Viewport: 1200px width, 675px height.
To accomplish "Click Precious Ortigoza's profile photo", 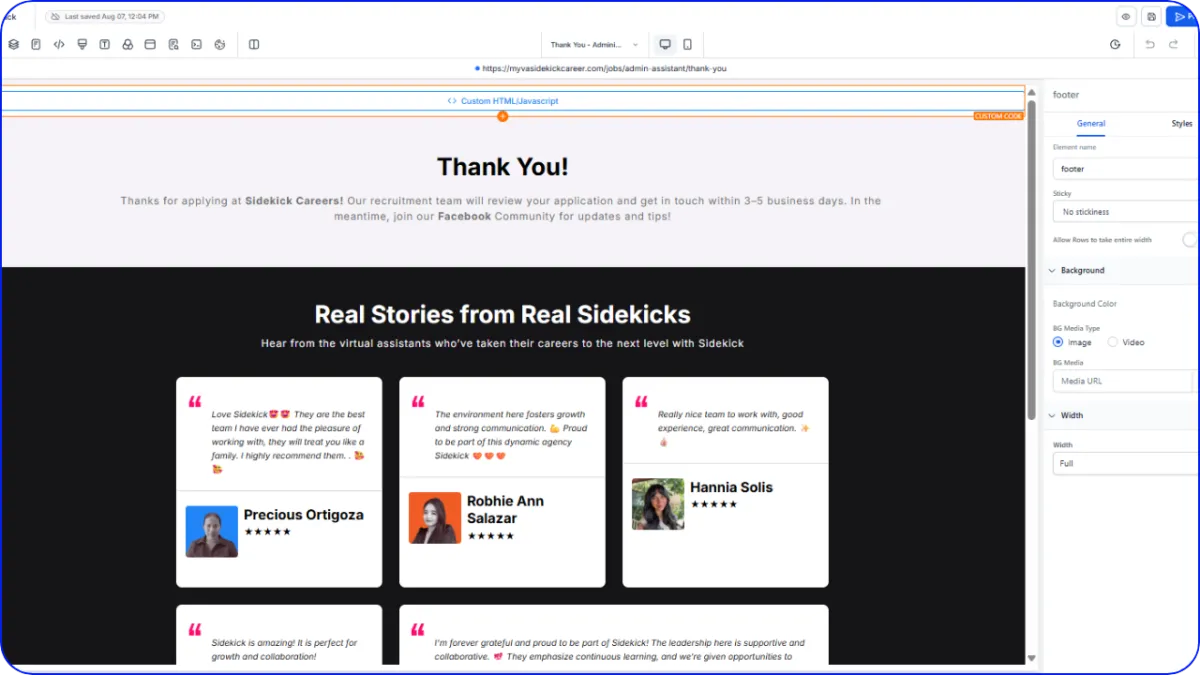I will tap(212, 531).
